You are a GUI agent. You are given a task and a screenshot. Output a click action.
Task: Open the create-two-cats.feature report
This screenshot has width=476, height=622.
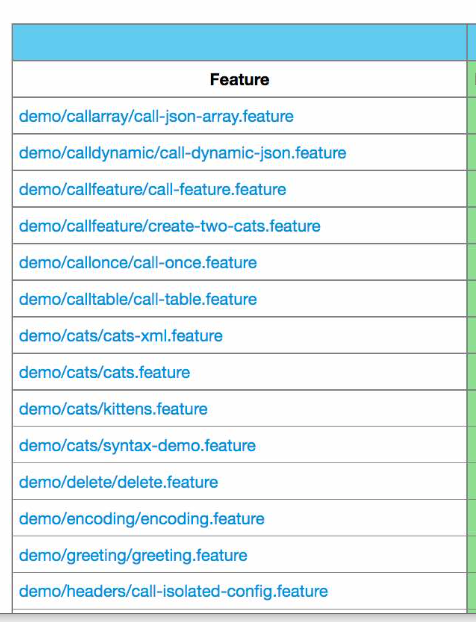170,226
